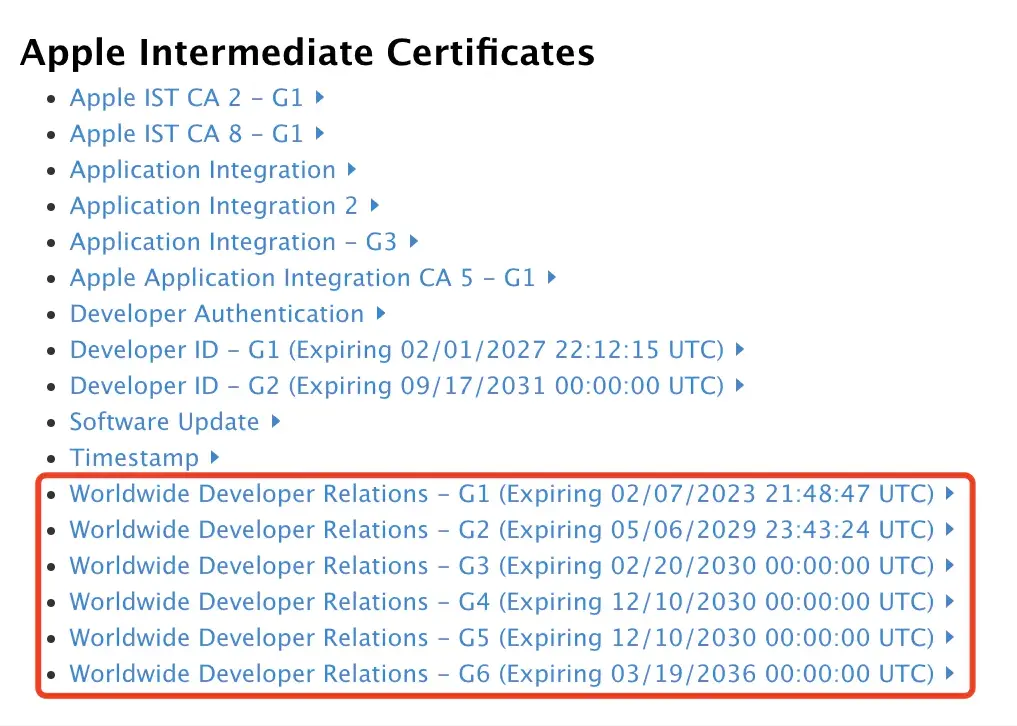Click arrow icon after Worldwide Developer Relations G4
The image size is (1017, 726).
(950, 601)
